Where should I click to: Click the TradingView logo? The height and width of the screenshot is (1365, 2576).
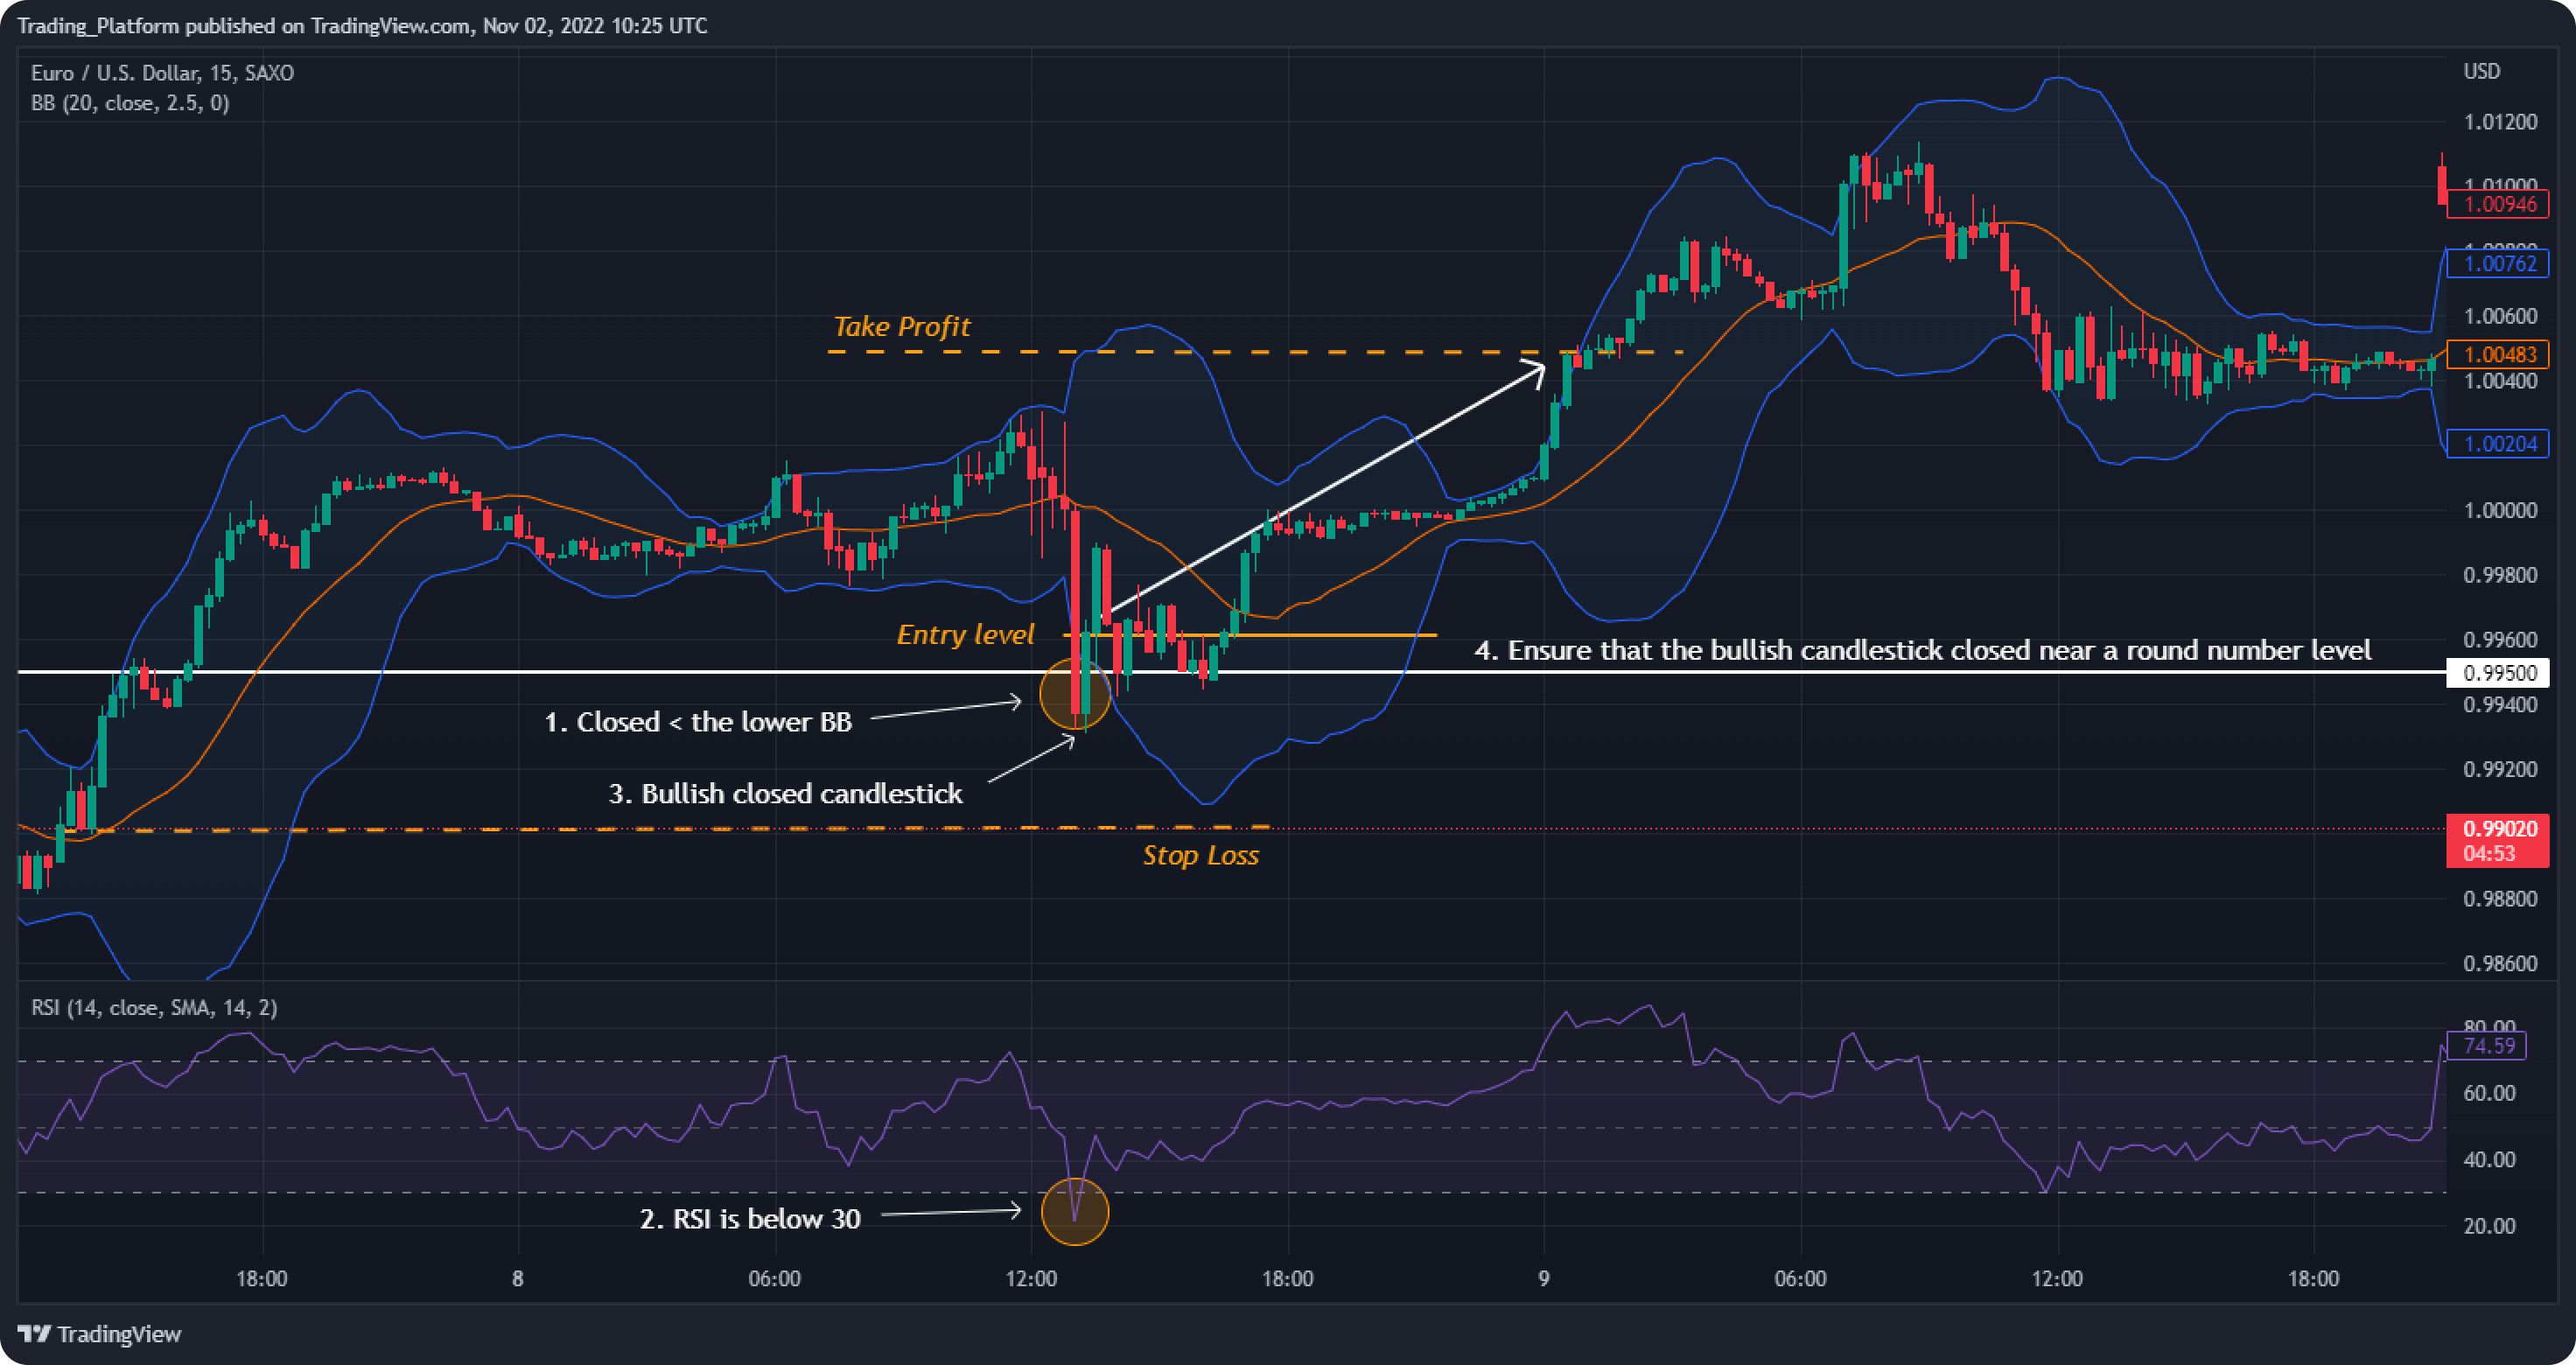[x=100, y=1335]
